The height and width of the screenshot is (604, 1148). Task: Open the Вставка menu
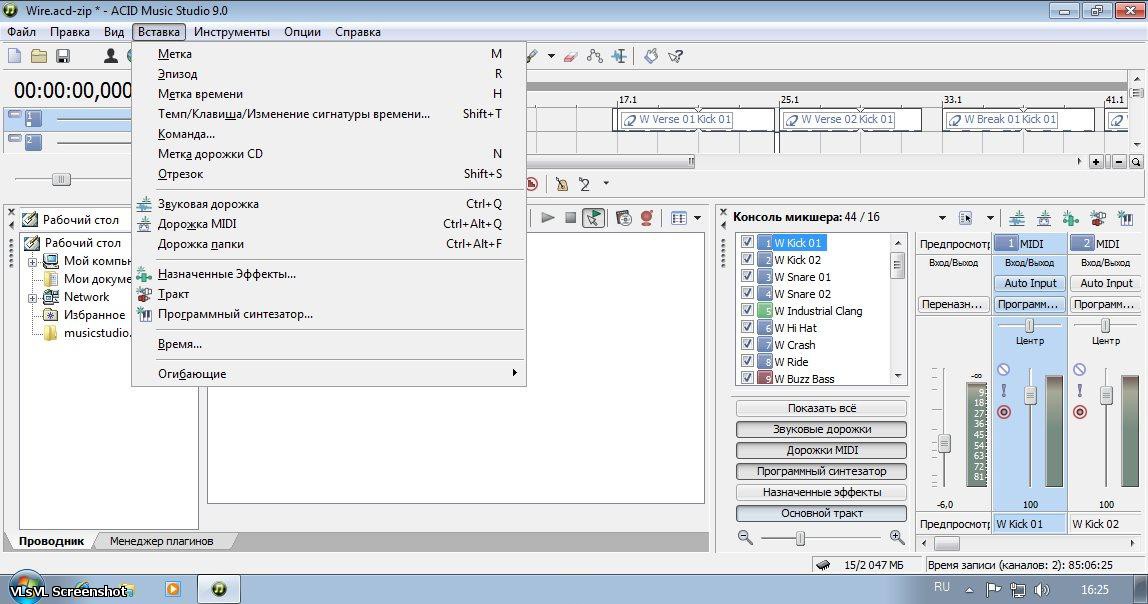[159, 31]
